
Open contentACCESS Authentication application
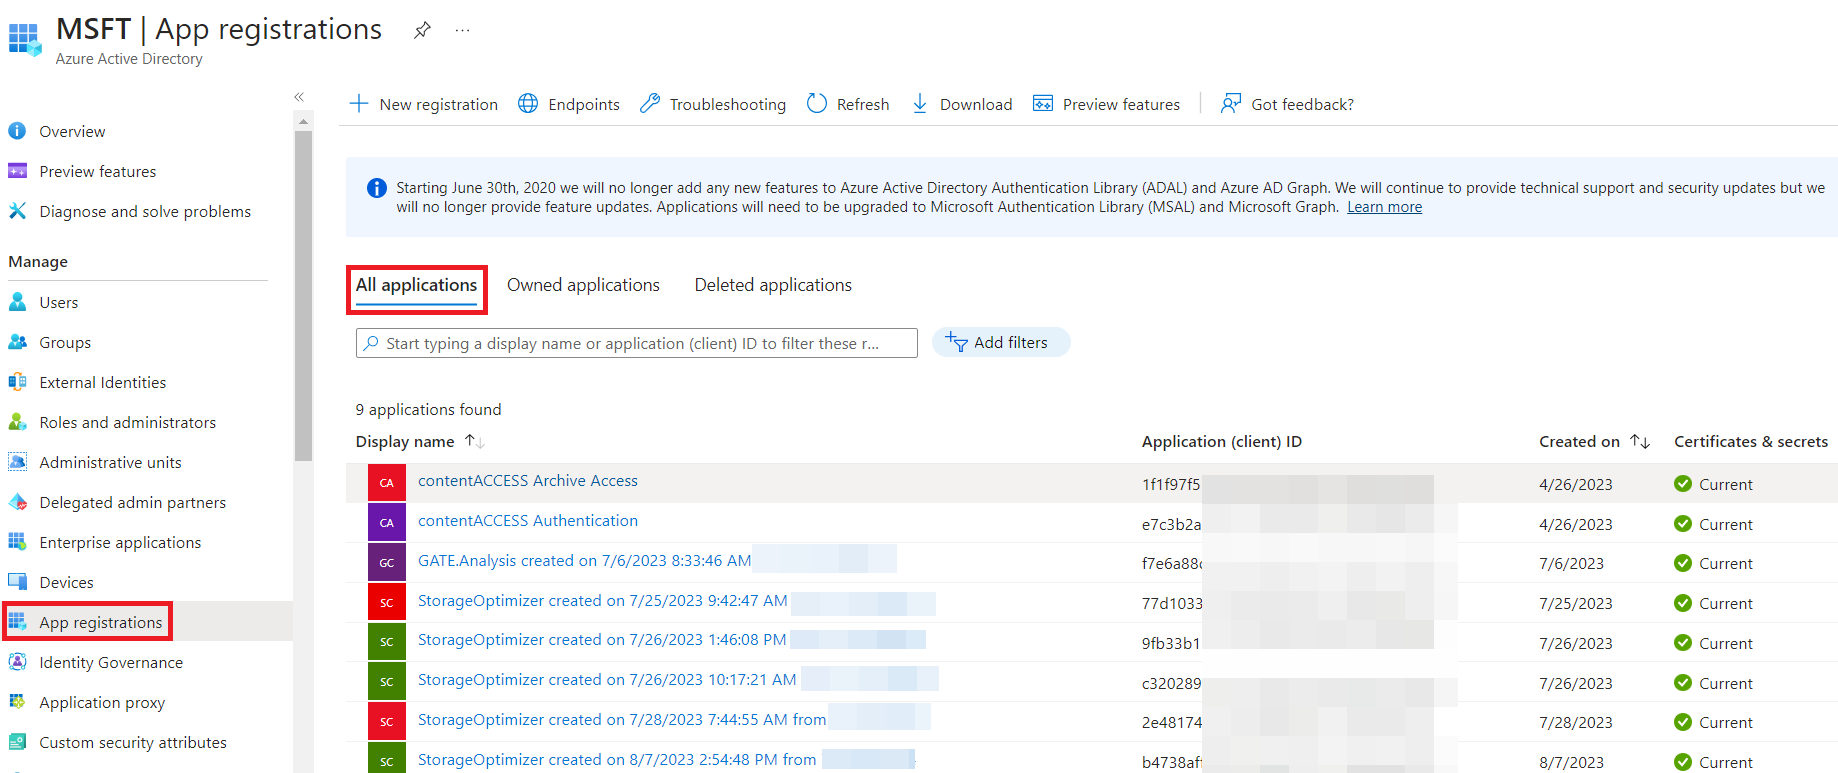point(527,521)
